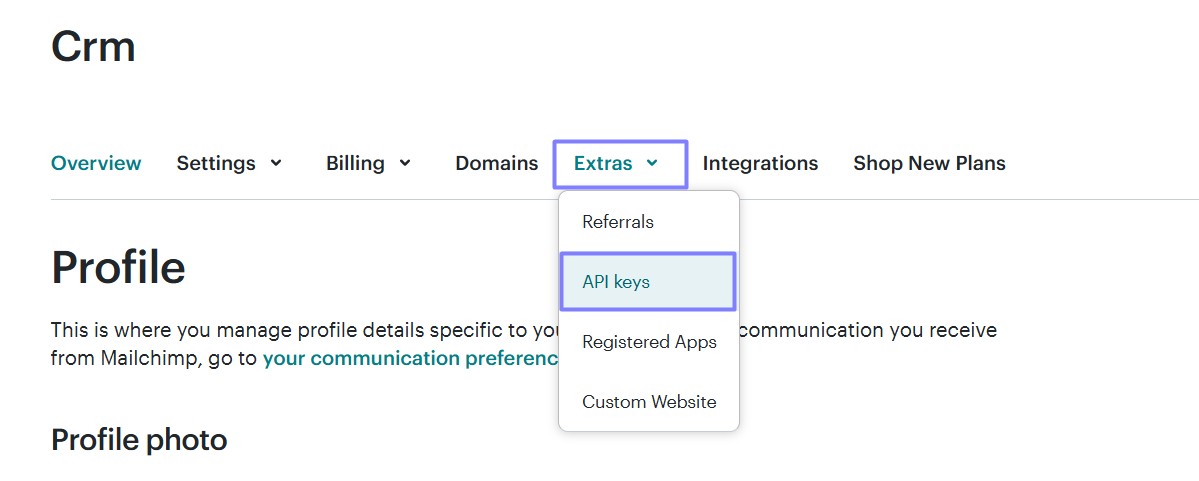This screenshot has width=1199, height=481.
Task: Click the Profile page heading
Action: pos(118,268)
